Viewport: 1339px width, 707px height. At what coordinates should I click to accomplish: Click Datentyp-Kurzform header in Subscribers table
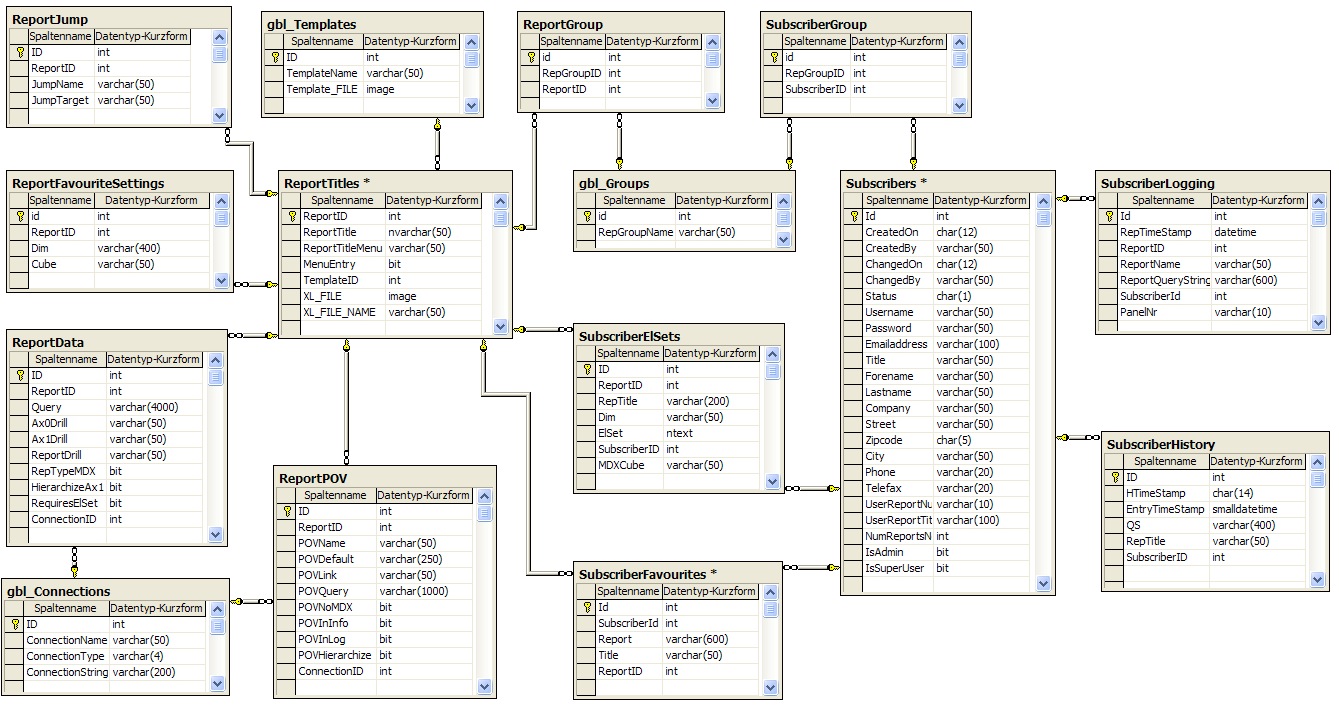pos(981,200)
